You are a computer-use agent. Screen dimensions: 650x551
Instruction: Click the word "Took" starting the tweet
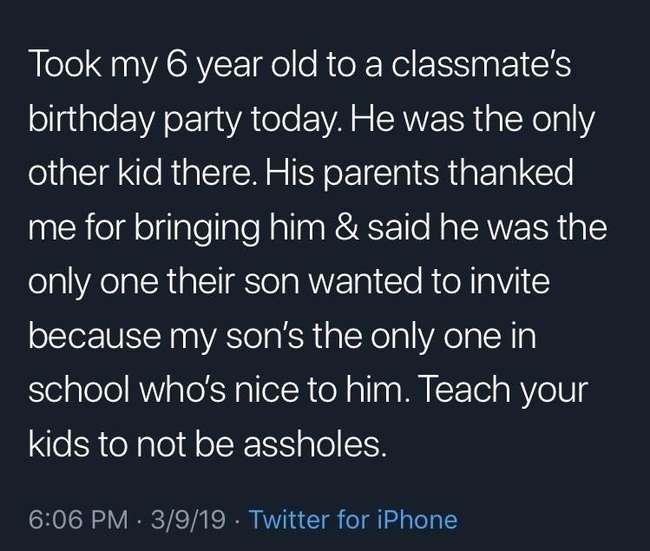pyautogui.click(x=65, y=65)
